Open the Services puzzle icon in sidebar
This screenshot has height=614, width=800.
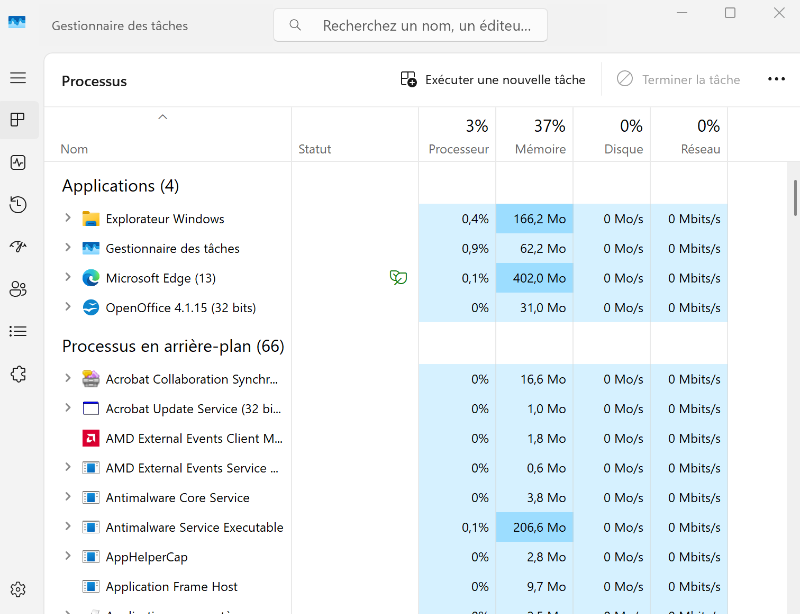click(x=18, y=374)
